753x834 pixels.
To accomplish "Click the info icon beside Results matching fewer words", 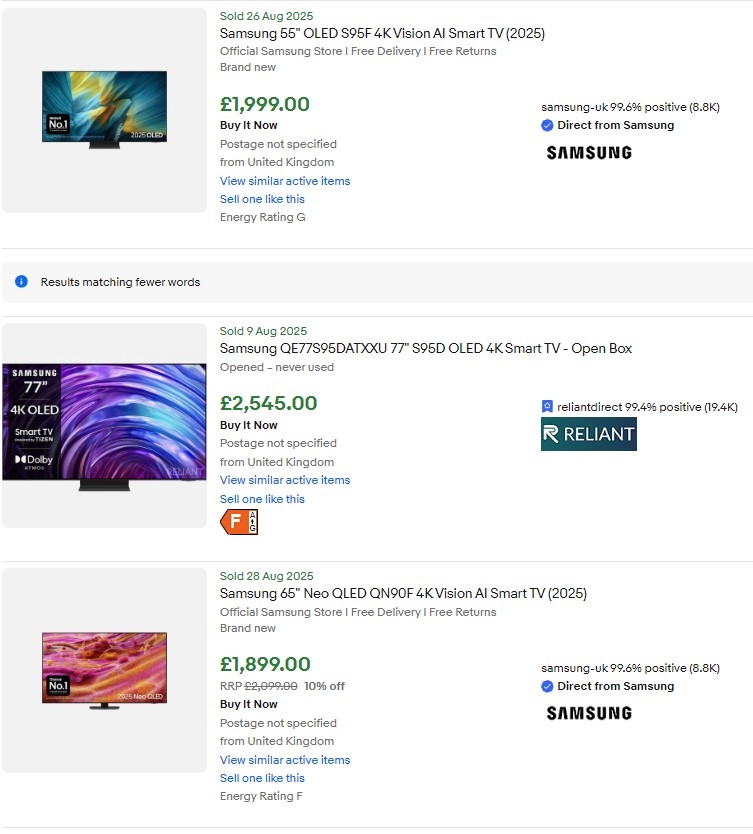I will tap(21, 282).
